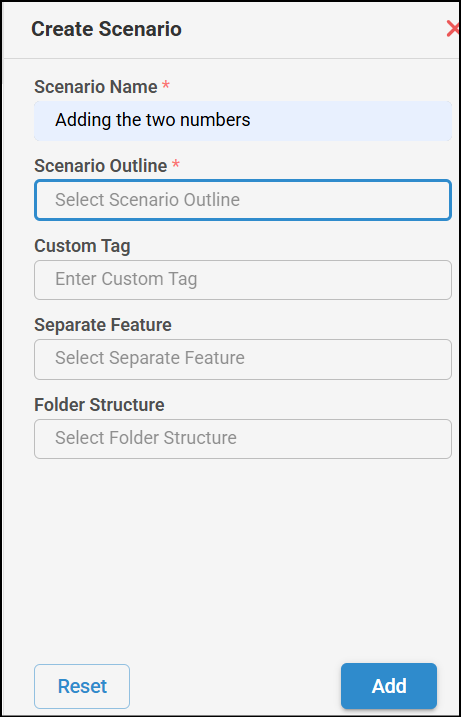Click the Scenario Outline label
461x717 pixels.
pyautogui.click(x=101, y=166)
